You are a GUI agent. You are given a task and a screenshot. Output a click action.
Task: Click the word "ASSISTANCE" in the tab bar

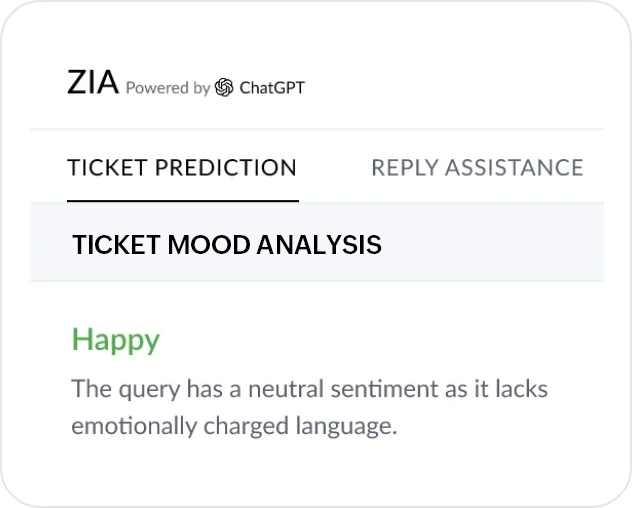[512, 167]
